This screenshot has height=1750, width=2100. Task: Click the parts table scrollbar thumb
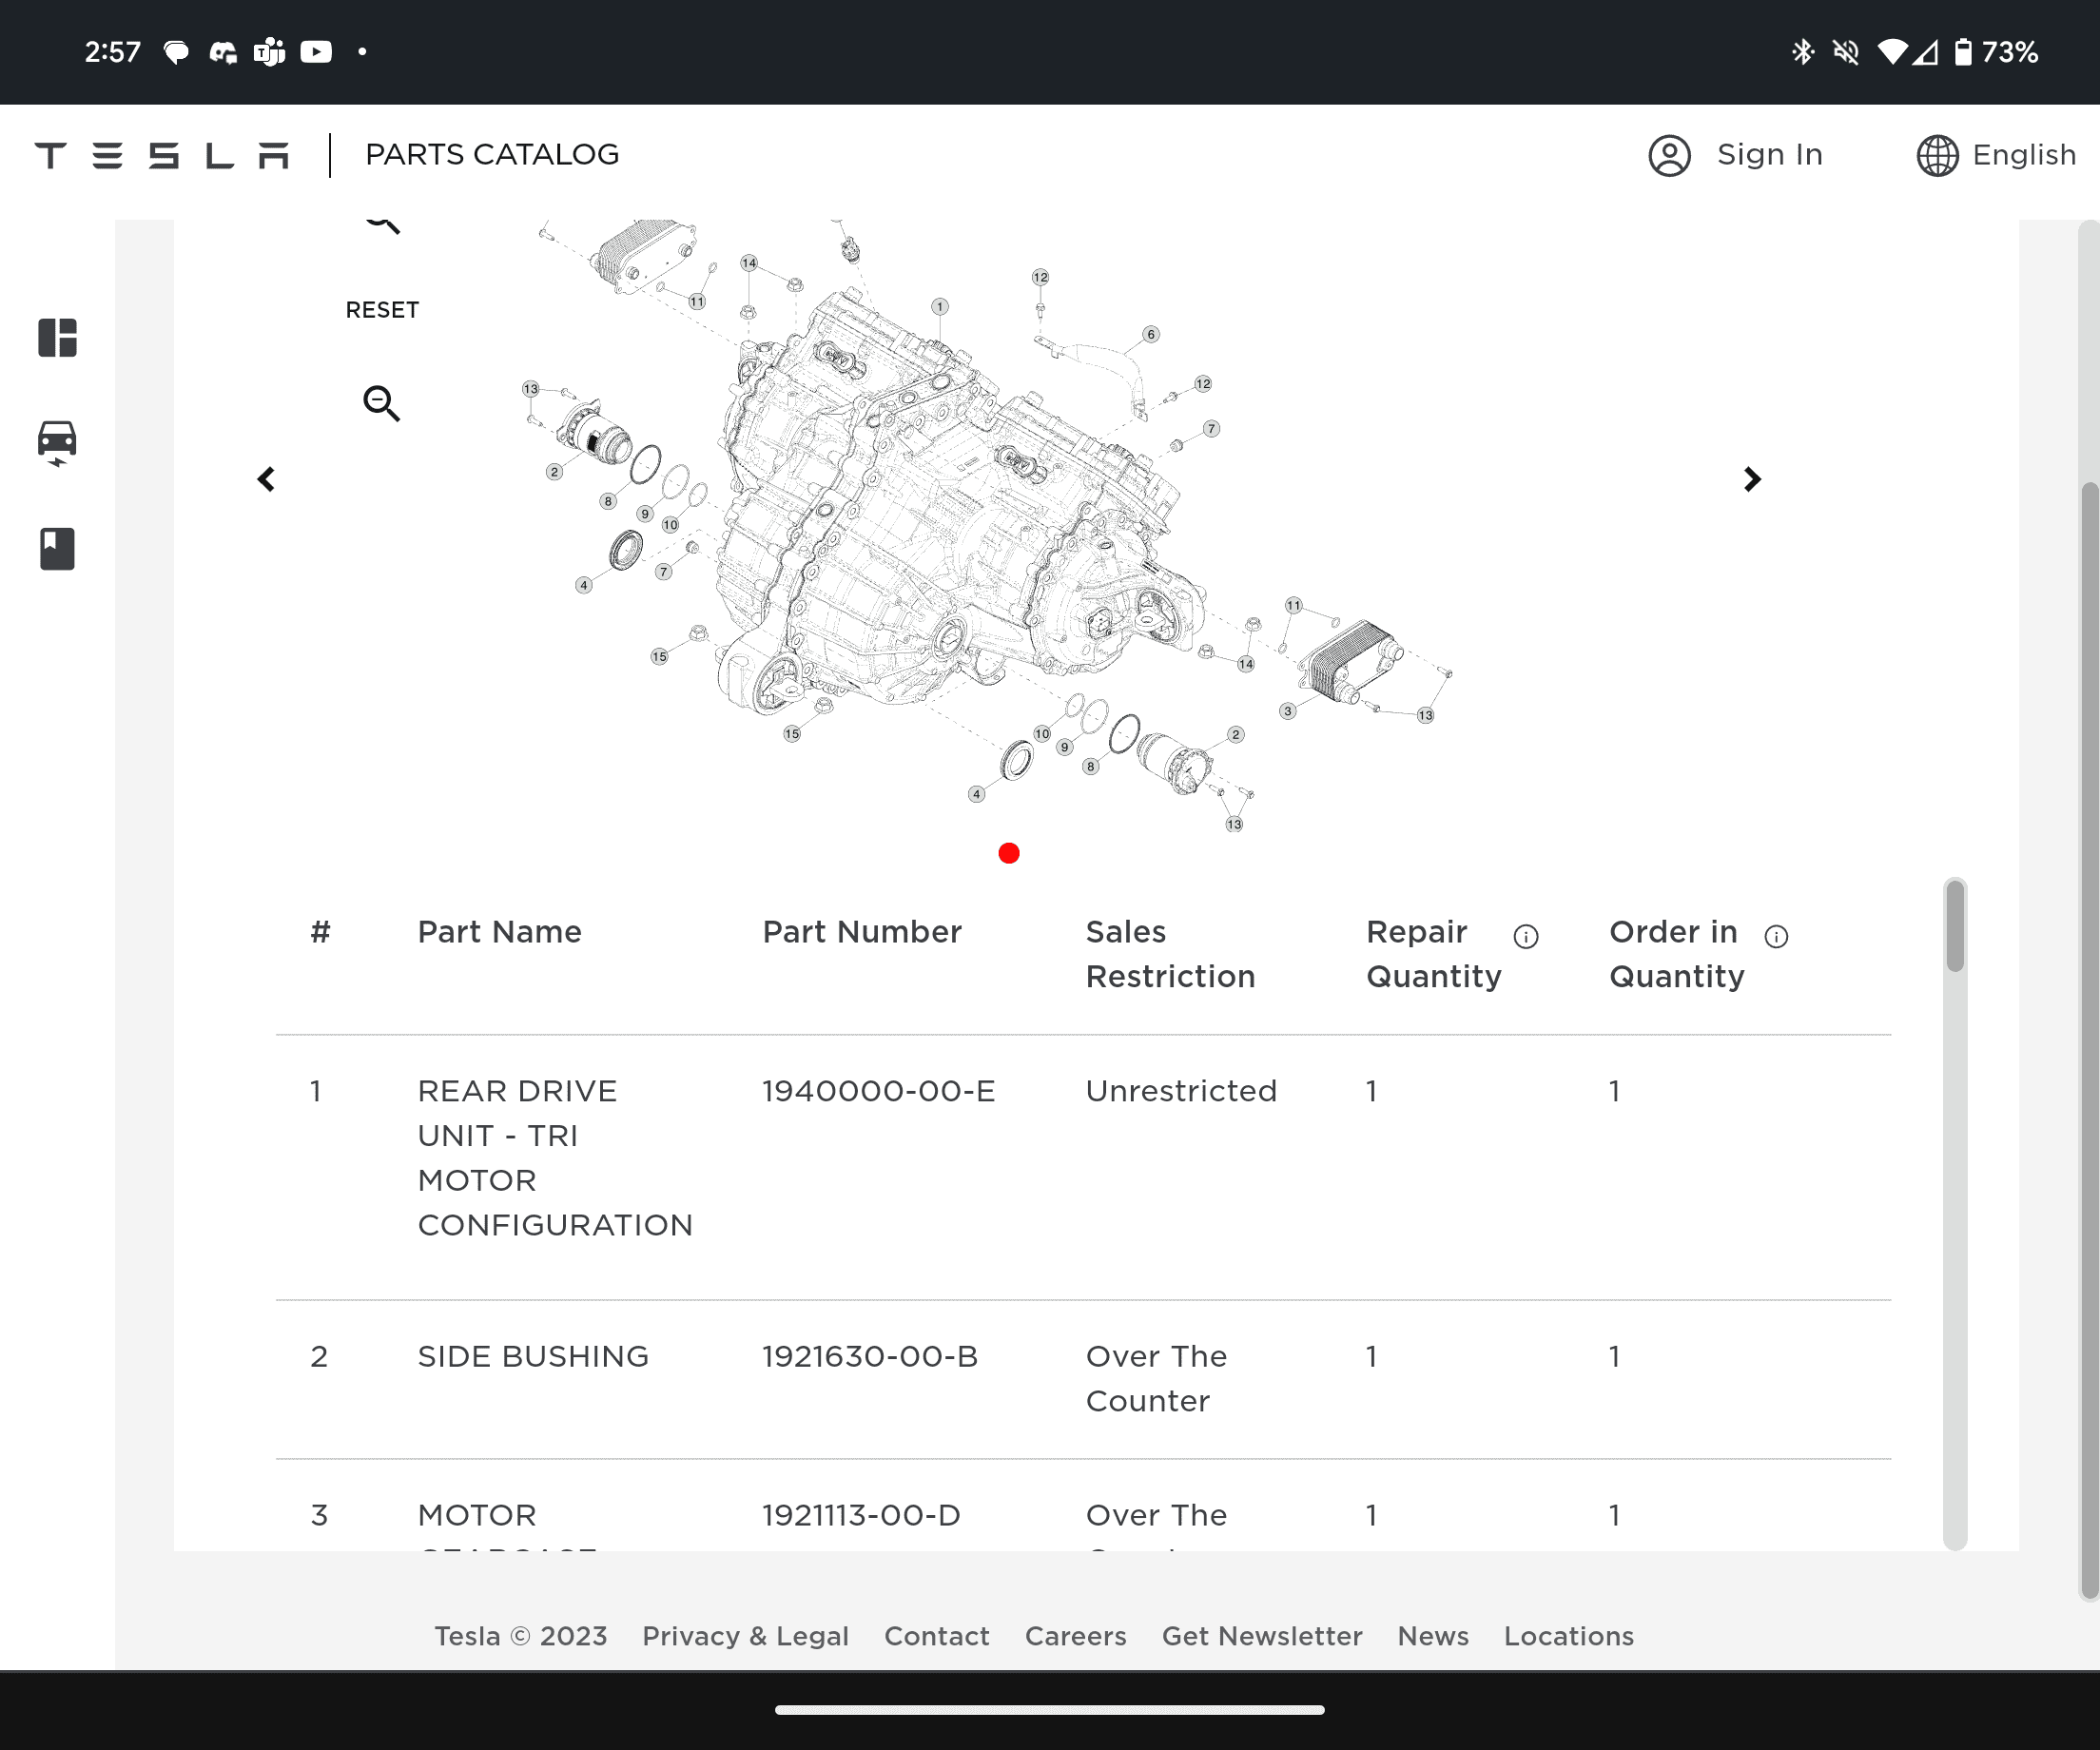[1955, 926]
